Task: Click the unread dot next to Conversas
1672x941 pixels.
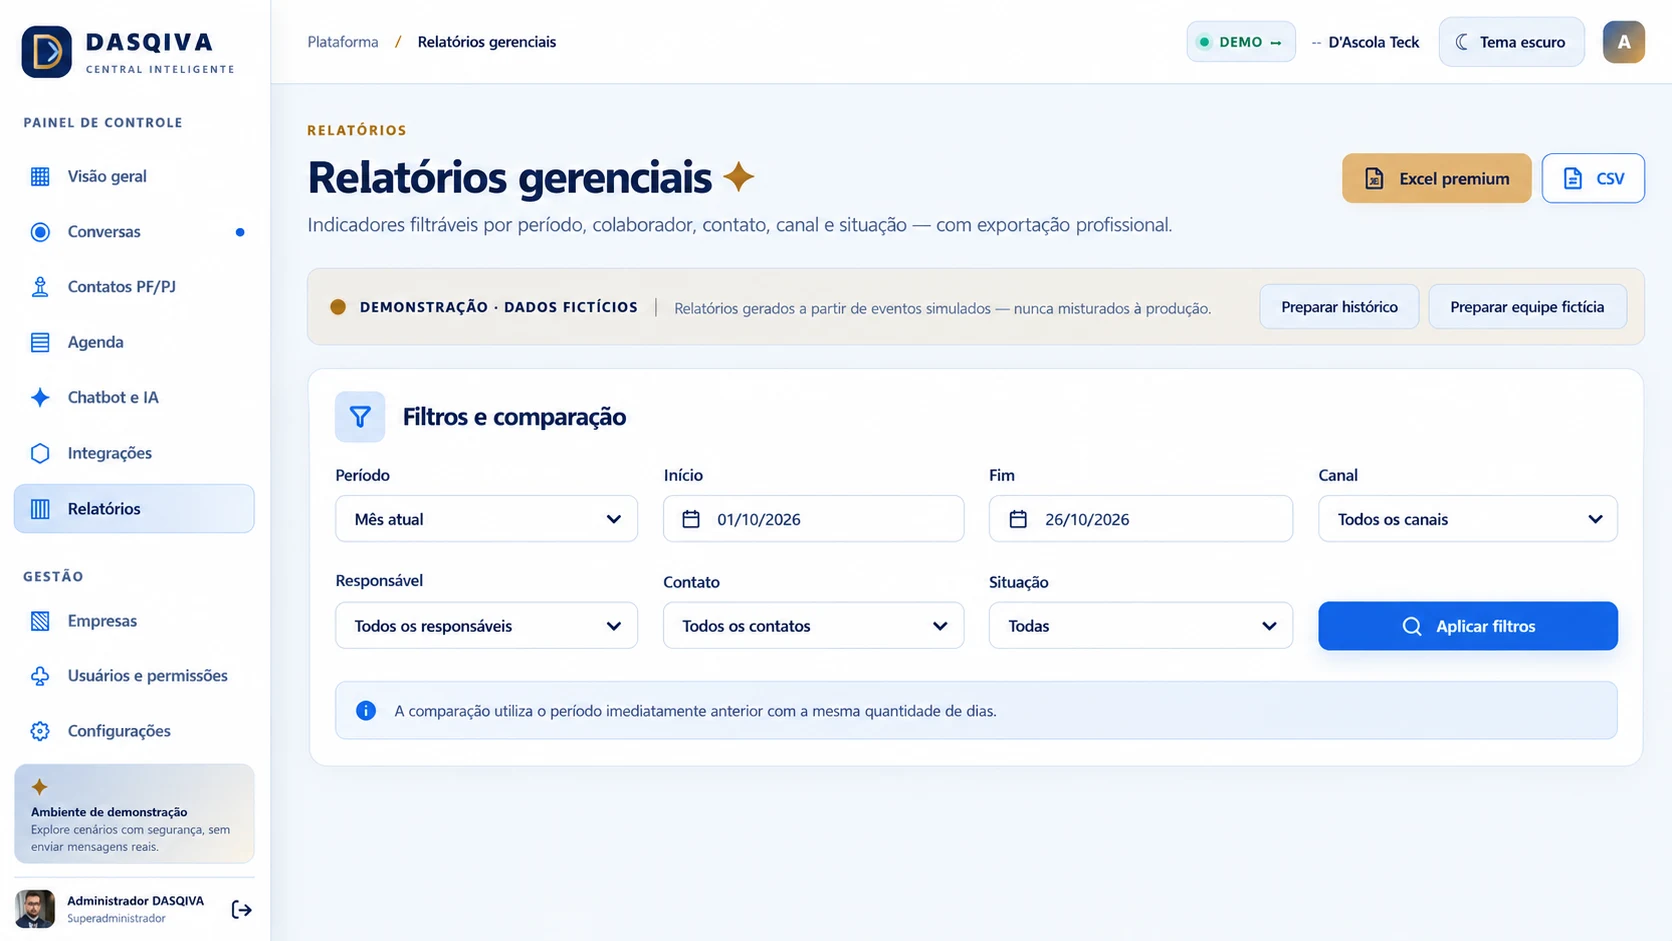Action: (240, 232)
